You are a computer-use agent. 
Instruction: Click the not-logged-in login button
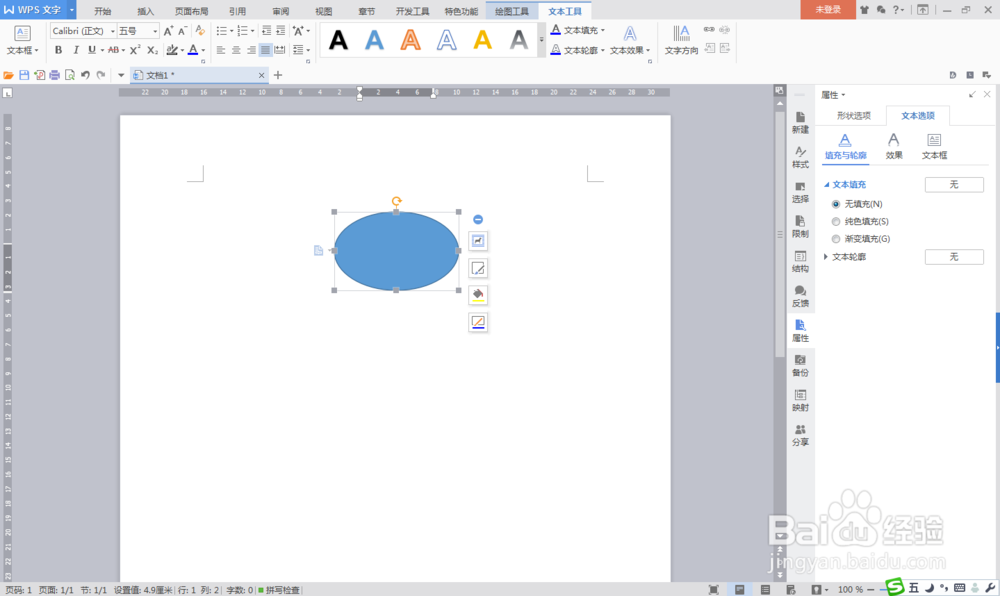(828, 10)
